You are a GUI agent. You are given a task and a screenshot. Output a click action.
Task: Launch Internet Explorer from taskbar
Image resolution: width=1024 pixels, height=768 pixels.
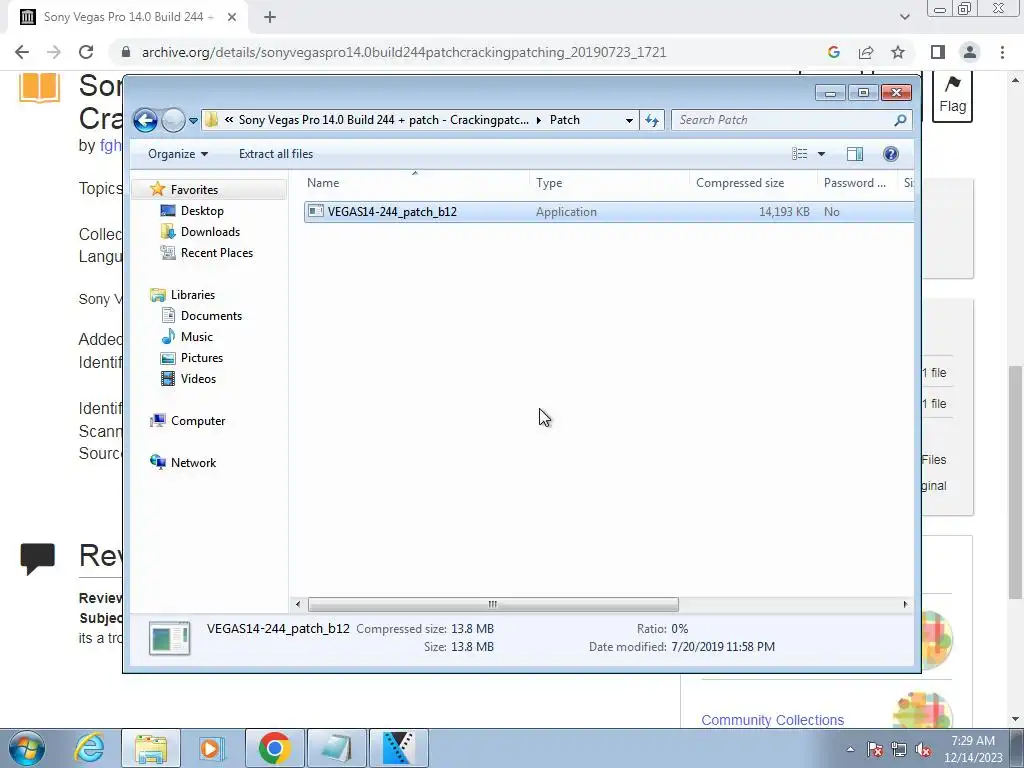(x=89, y=748)
